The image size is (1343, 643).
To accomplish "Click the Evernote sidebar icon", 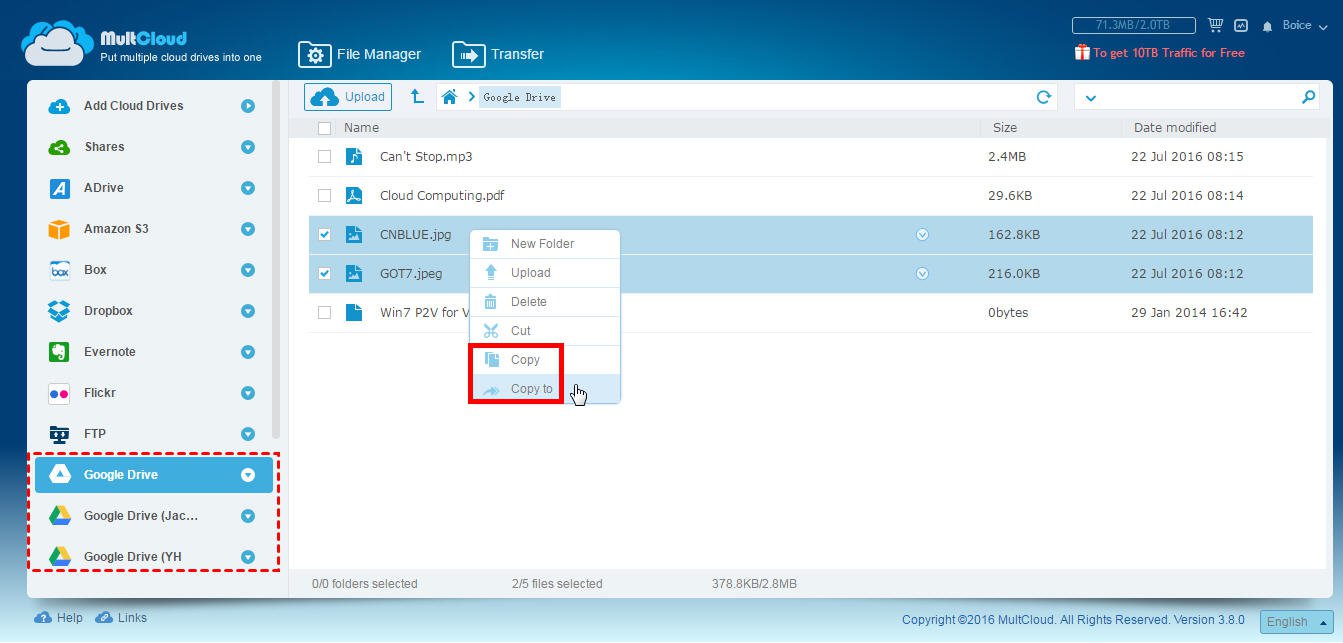I will (x=59, y=352).
